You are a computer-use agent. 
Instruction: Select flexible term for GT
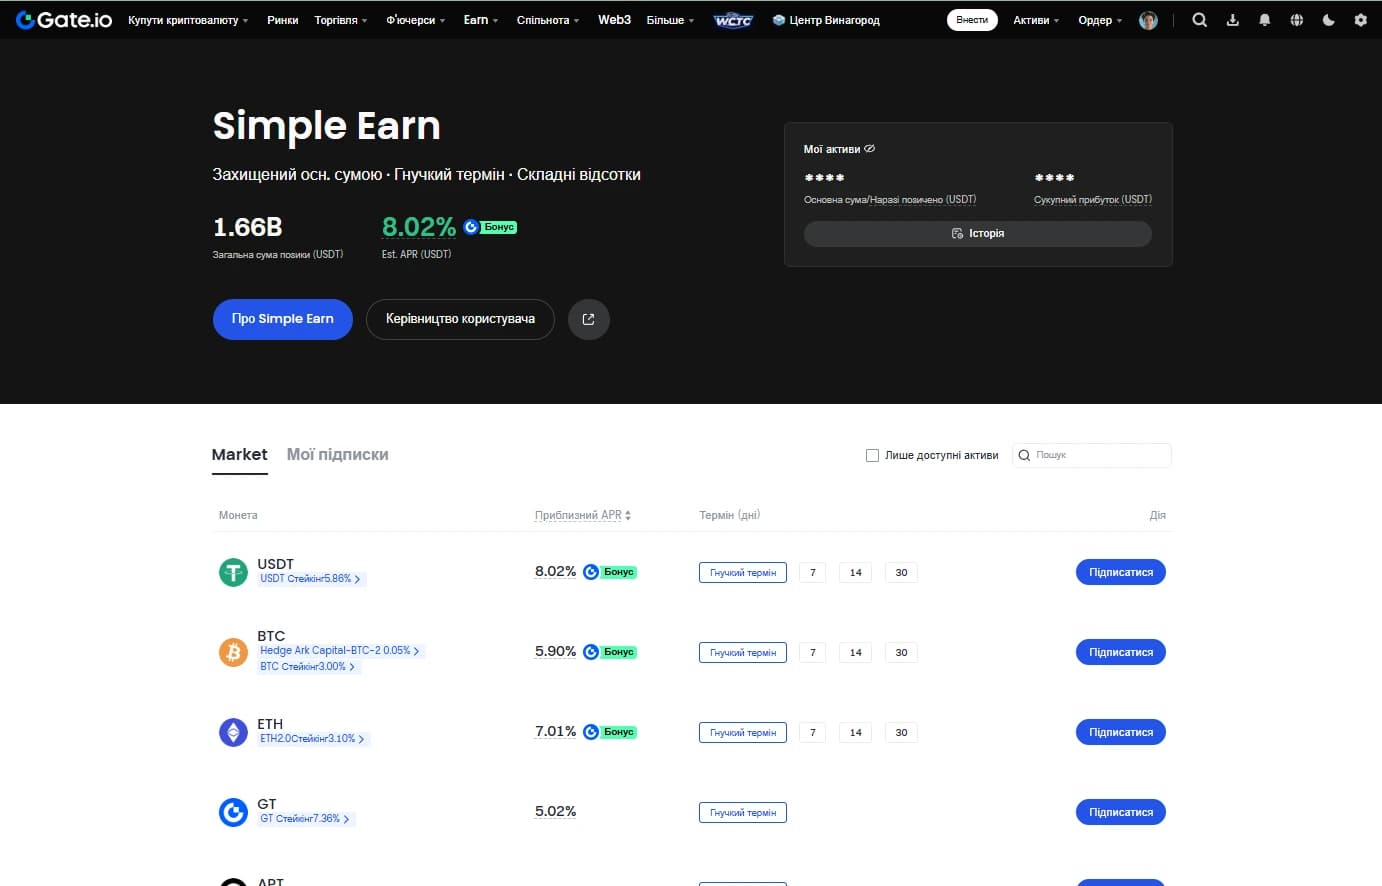pos(743,812)
